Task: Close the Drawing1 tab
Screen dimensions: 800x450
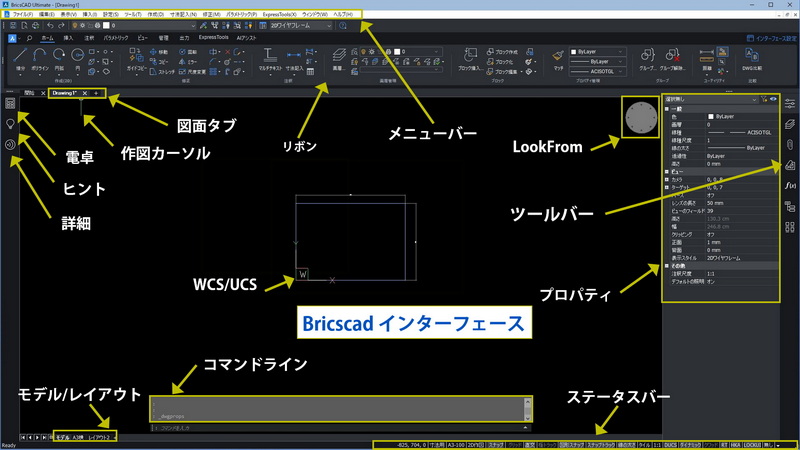Action: point(85,93)
